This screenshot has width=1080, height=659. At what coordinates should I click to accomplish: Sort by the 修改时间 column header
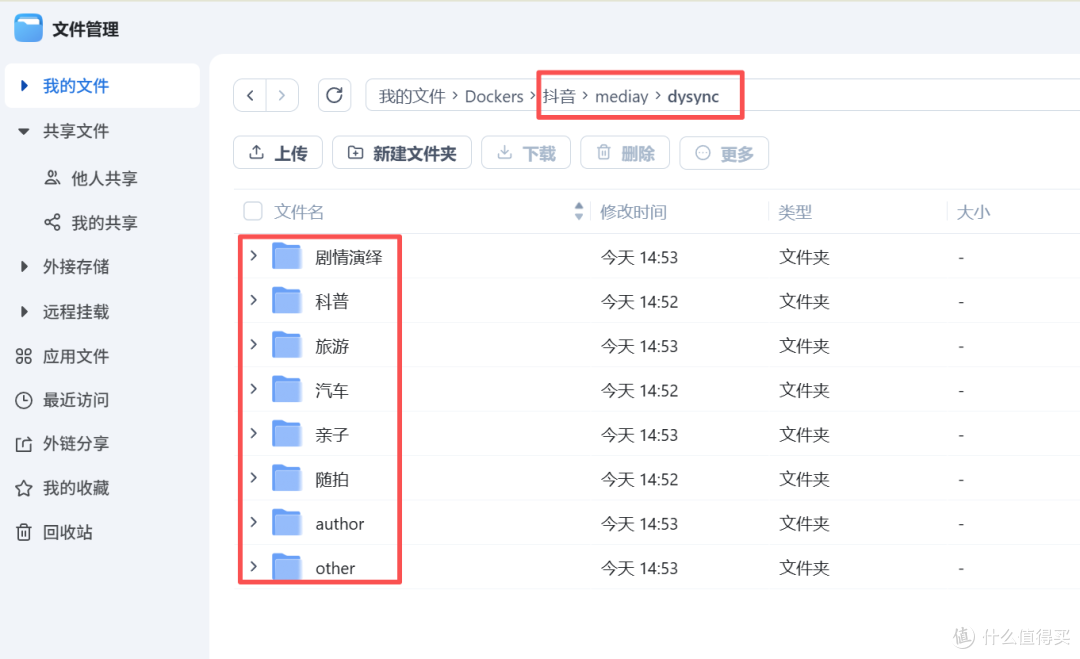[633, 212]
